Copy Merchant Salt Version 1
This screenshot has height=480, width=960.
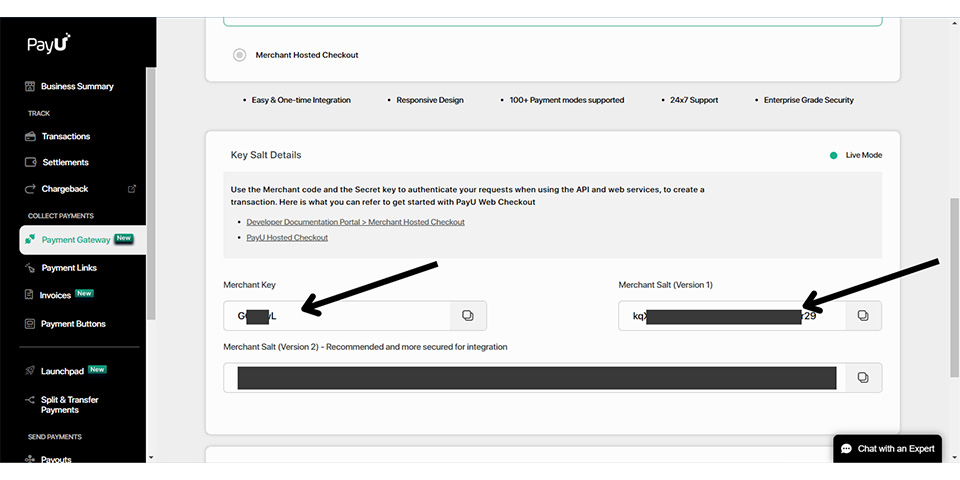[x=863, y=316]
